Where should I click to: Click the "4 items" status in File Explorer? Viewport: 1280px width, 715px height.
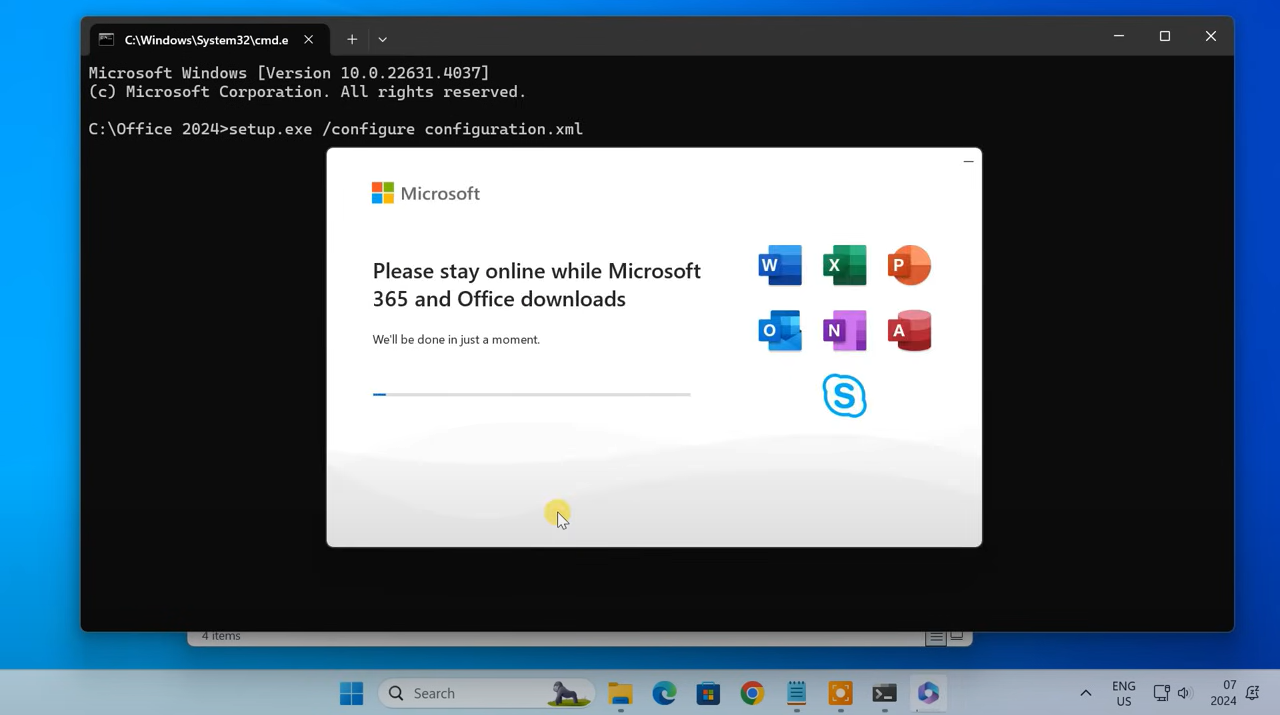(221, 636)
